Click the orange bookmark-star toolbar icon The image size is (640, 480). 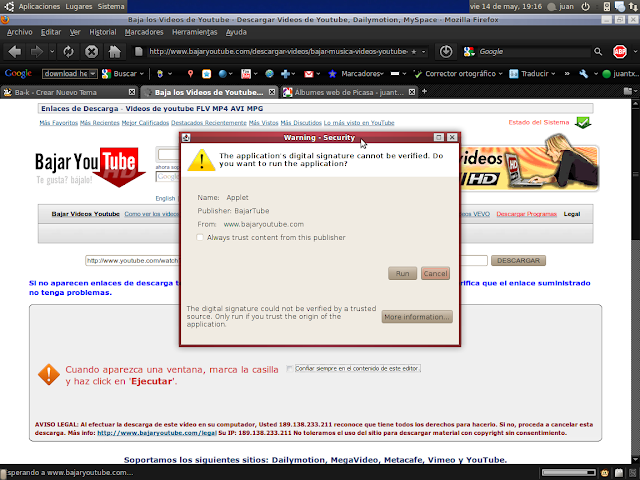click(x=207, y=74)
